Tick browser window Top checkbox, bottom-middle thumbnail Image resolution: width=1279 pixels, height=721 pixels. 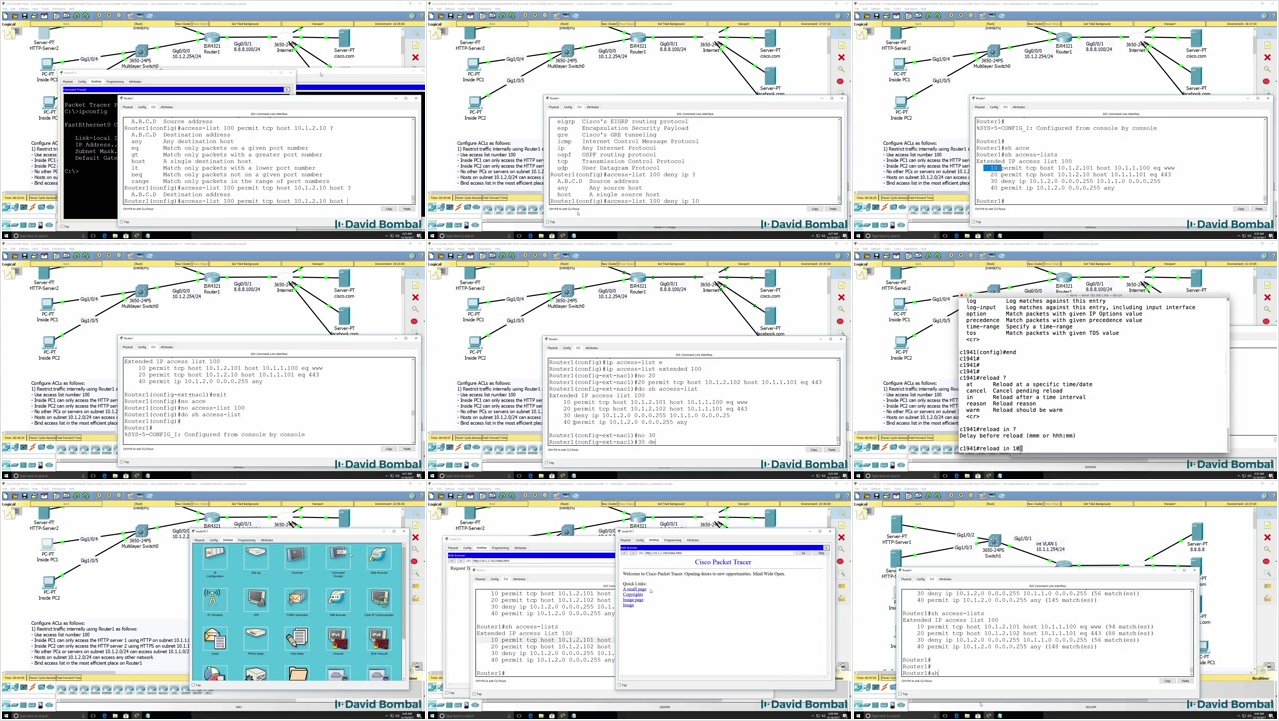point(619,685)
